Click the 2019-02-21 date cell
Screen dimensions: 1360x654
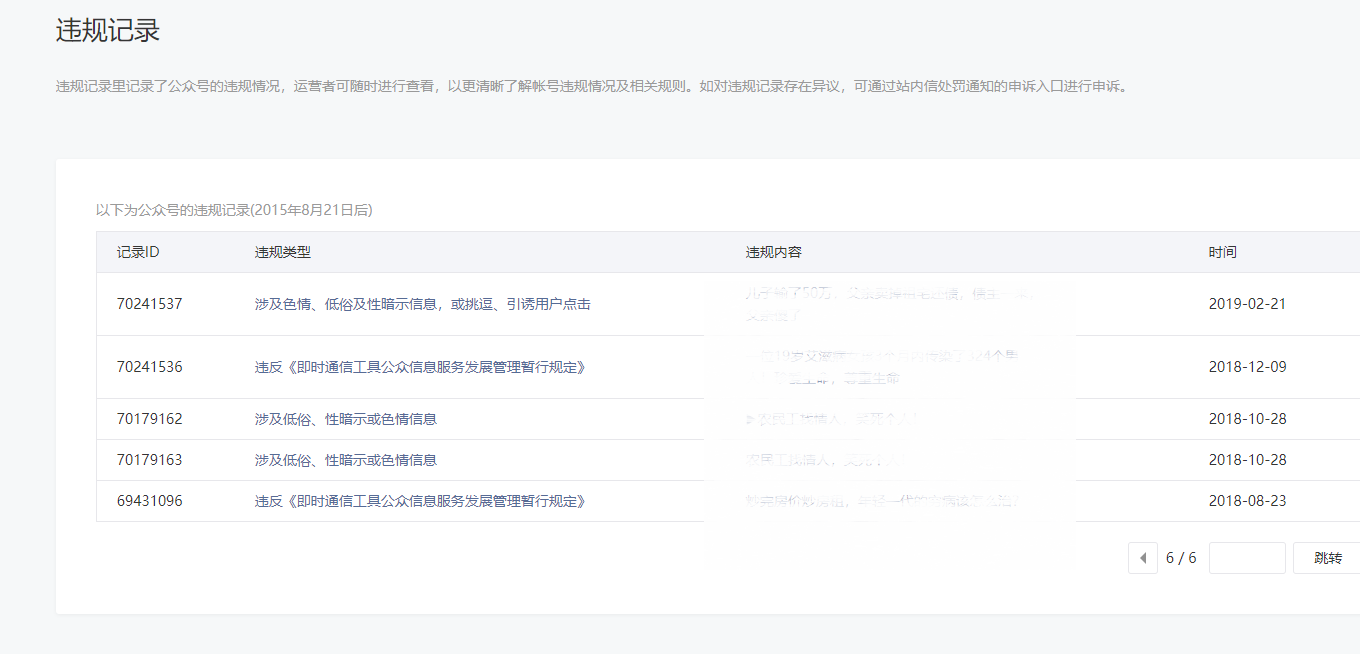[x=1247, y=304]
